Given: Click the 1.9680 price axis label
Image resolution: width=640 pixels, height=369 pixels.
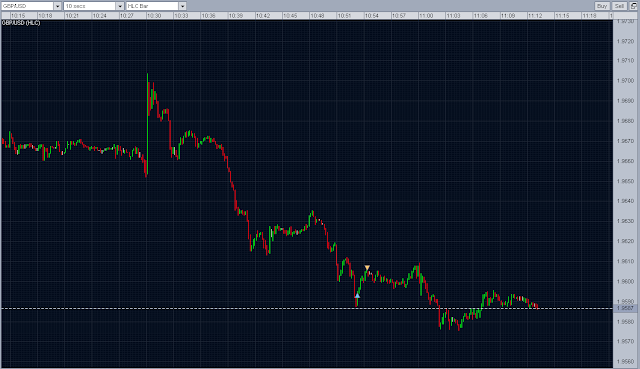Looking at the screenshot, I should [x=626, y=121].
